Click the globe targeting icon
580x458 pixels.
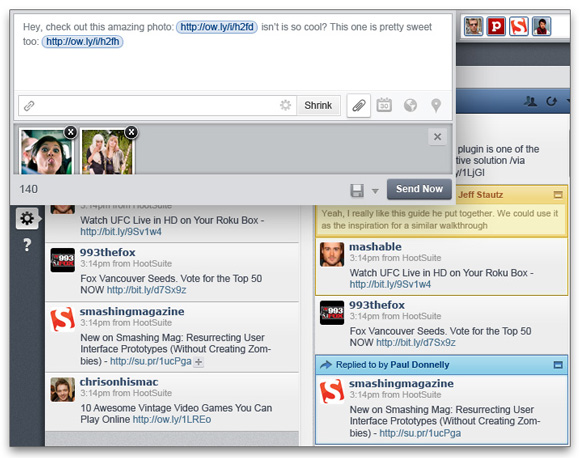point(410,106)
